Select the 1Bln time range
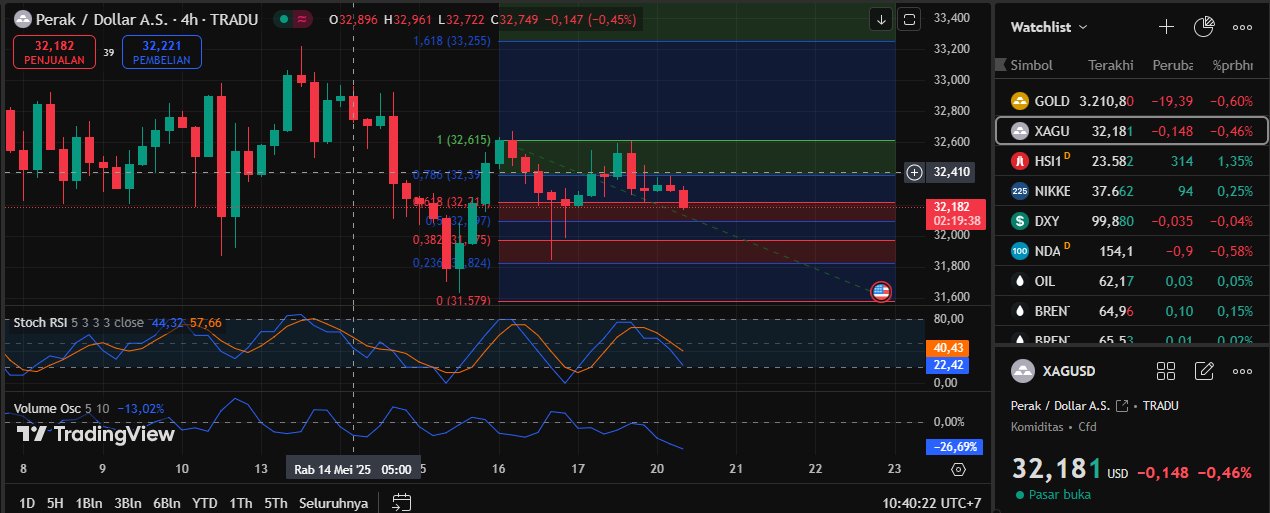 tap(89, 502)
